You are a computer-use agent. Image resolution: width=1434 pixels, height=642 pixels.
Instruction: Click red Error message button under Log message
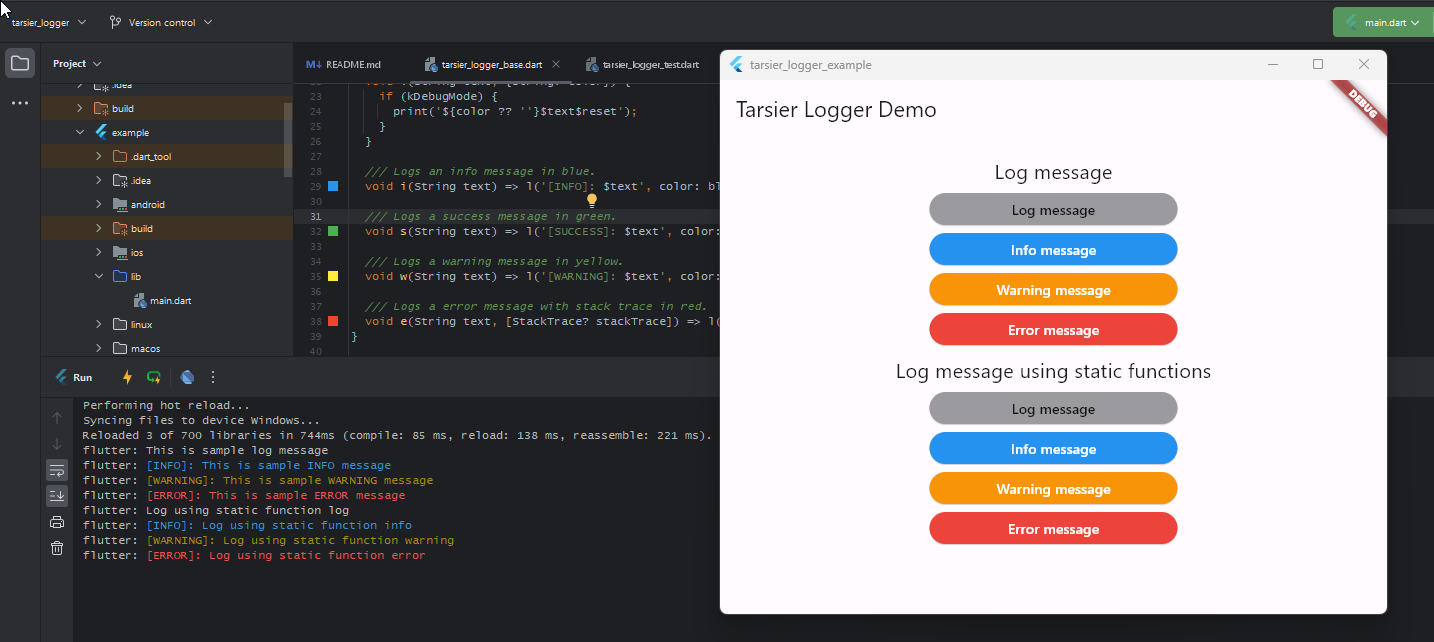point(1053,330)
